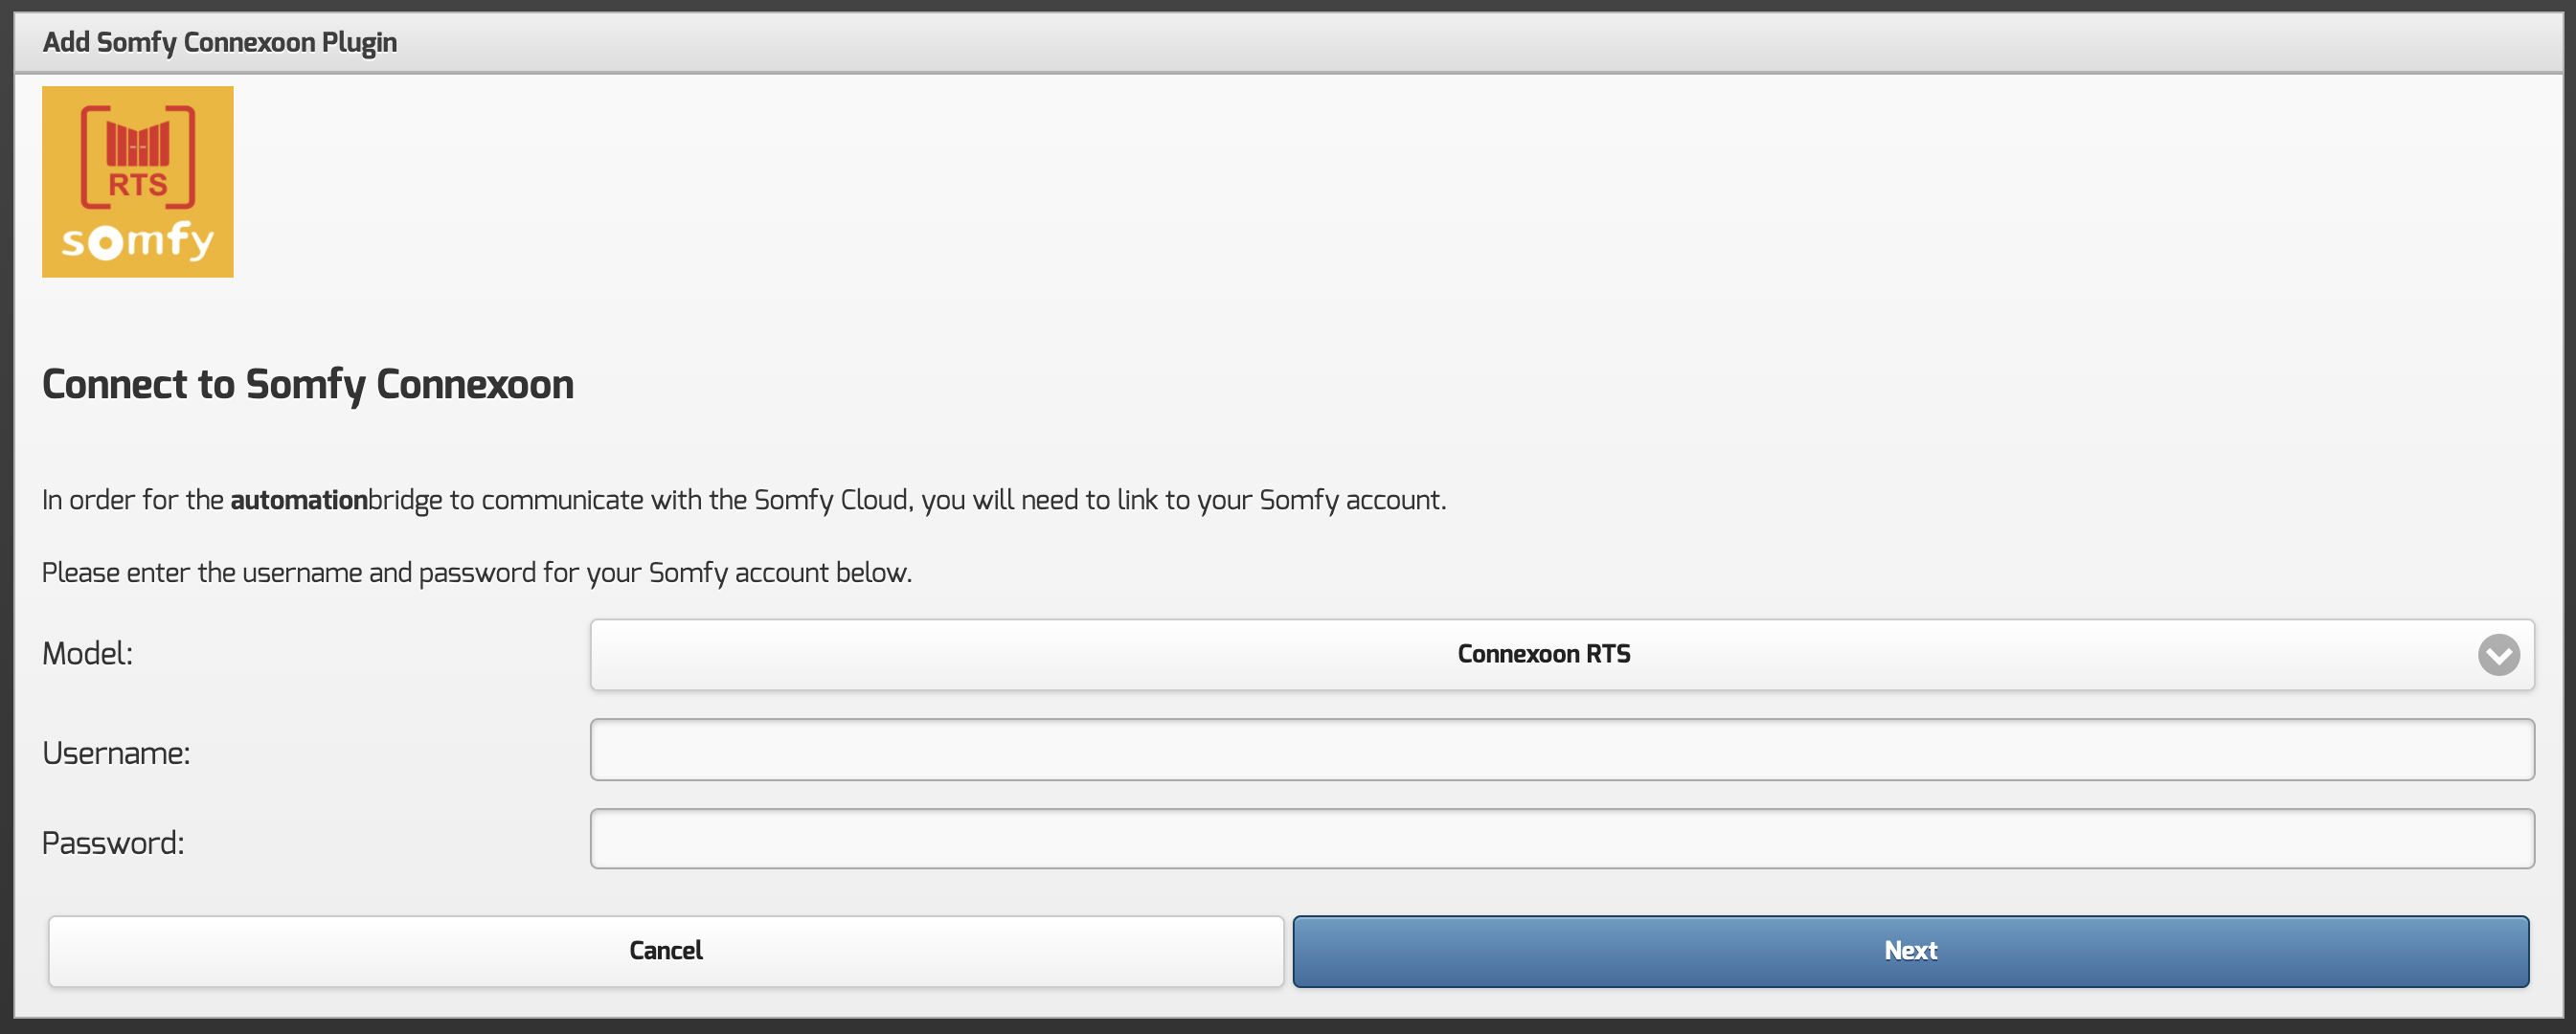This screenshot has width=2576, height=1034.
Task: Click the white somfy wordmark in logo
Action: (138, 241)
